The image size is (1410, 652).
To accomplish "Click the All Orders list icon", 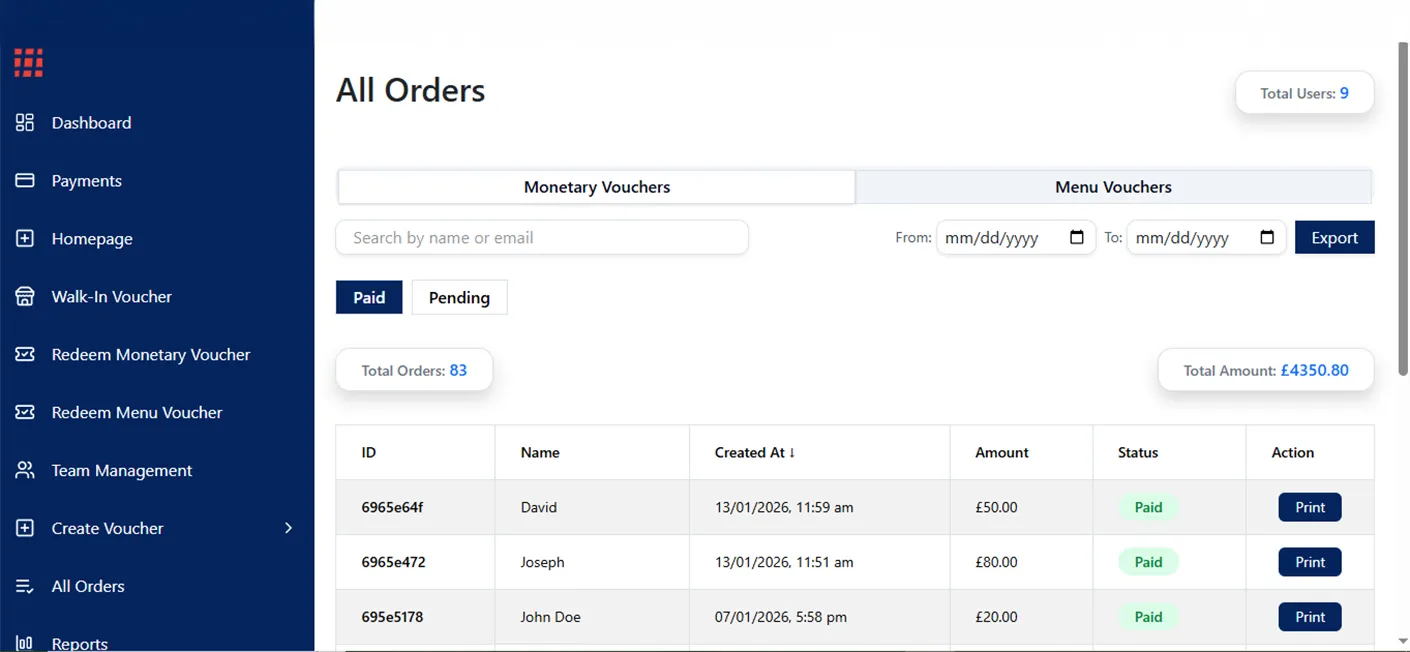I will [25, 587].
